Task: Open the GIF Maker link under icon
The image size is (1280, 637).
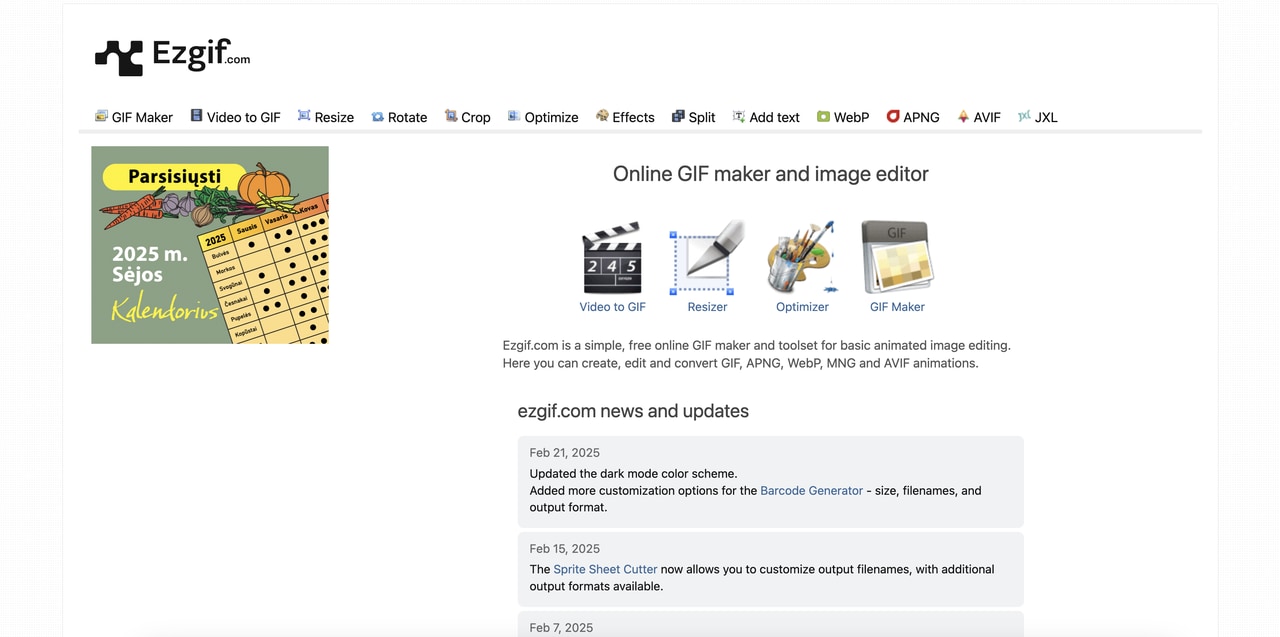Action: 897,307
